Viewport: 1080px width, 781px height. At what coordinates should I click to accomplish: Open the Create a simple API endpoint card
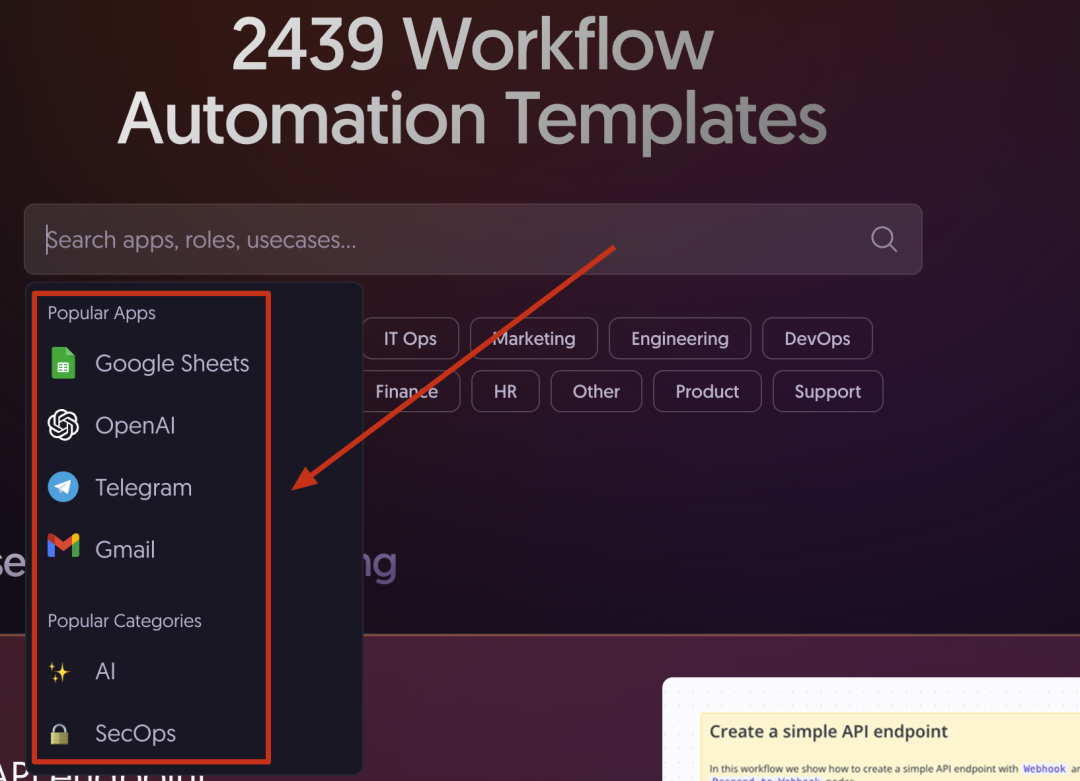871,729
